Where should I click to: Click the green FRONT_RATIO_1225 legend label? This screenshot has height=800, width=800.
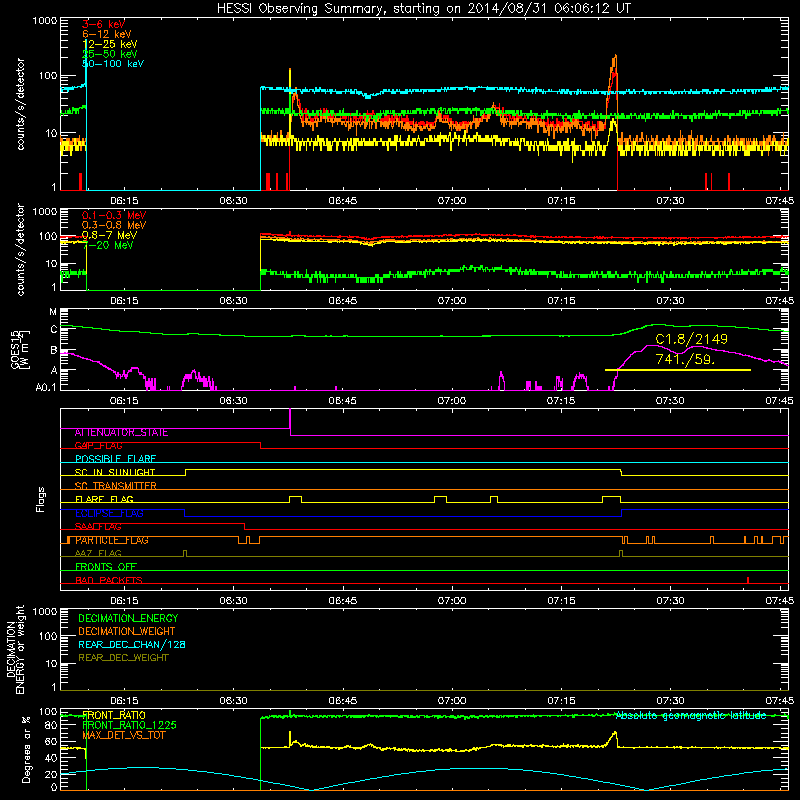[x=129, y=726]
